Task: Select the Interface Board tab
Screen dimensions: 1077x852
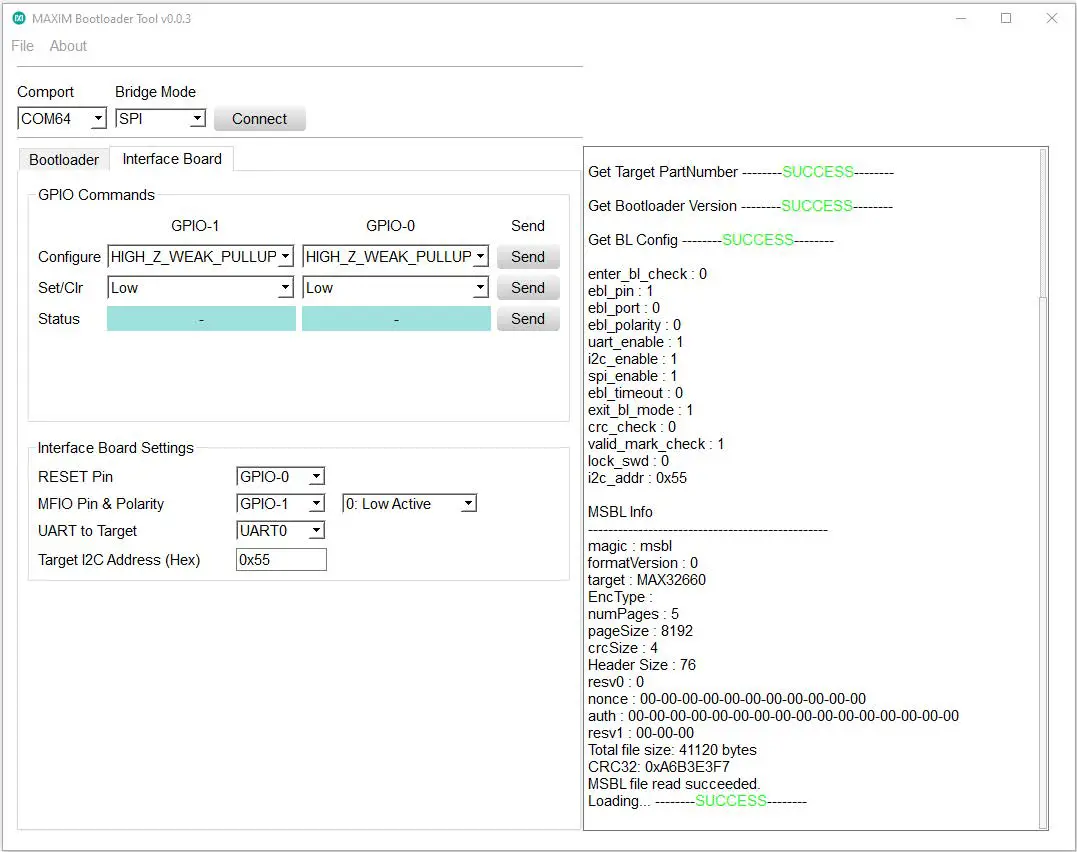Action: click(170, 158)
